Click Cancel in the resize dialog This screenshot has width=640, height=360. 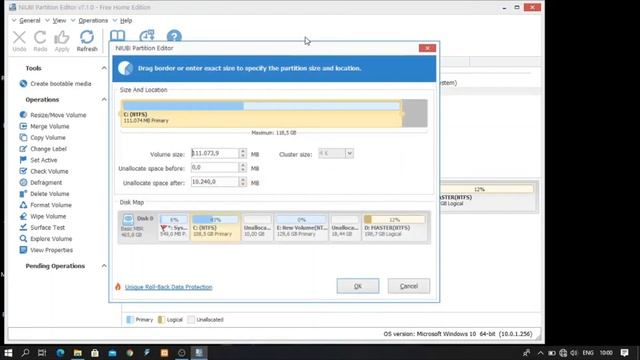[409, 286]
